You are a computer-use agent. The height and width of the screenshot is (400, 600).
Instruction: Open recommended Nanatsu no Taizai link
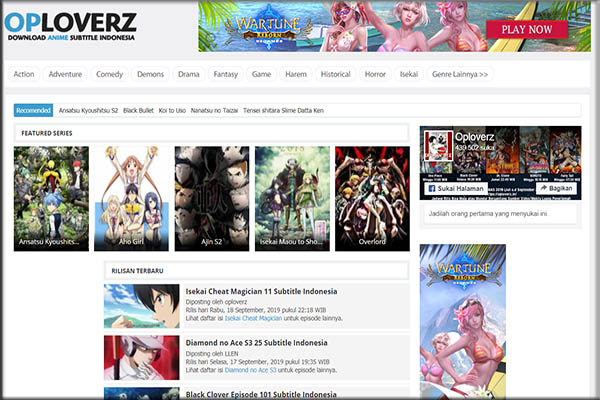(x=214, y=111)
